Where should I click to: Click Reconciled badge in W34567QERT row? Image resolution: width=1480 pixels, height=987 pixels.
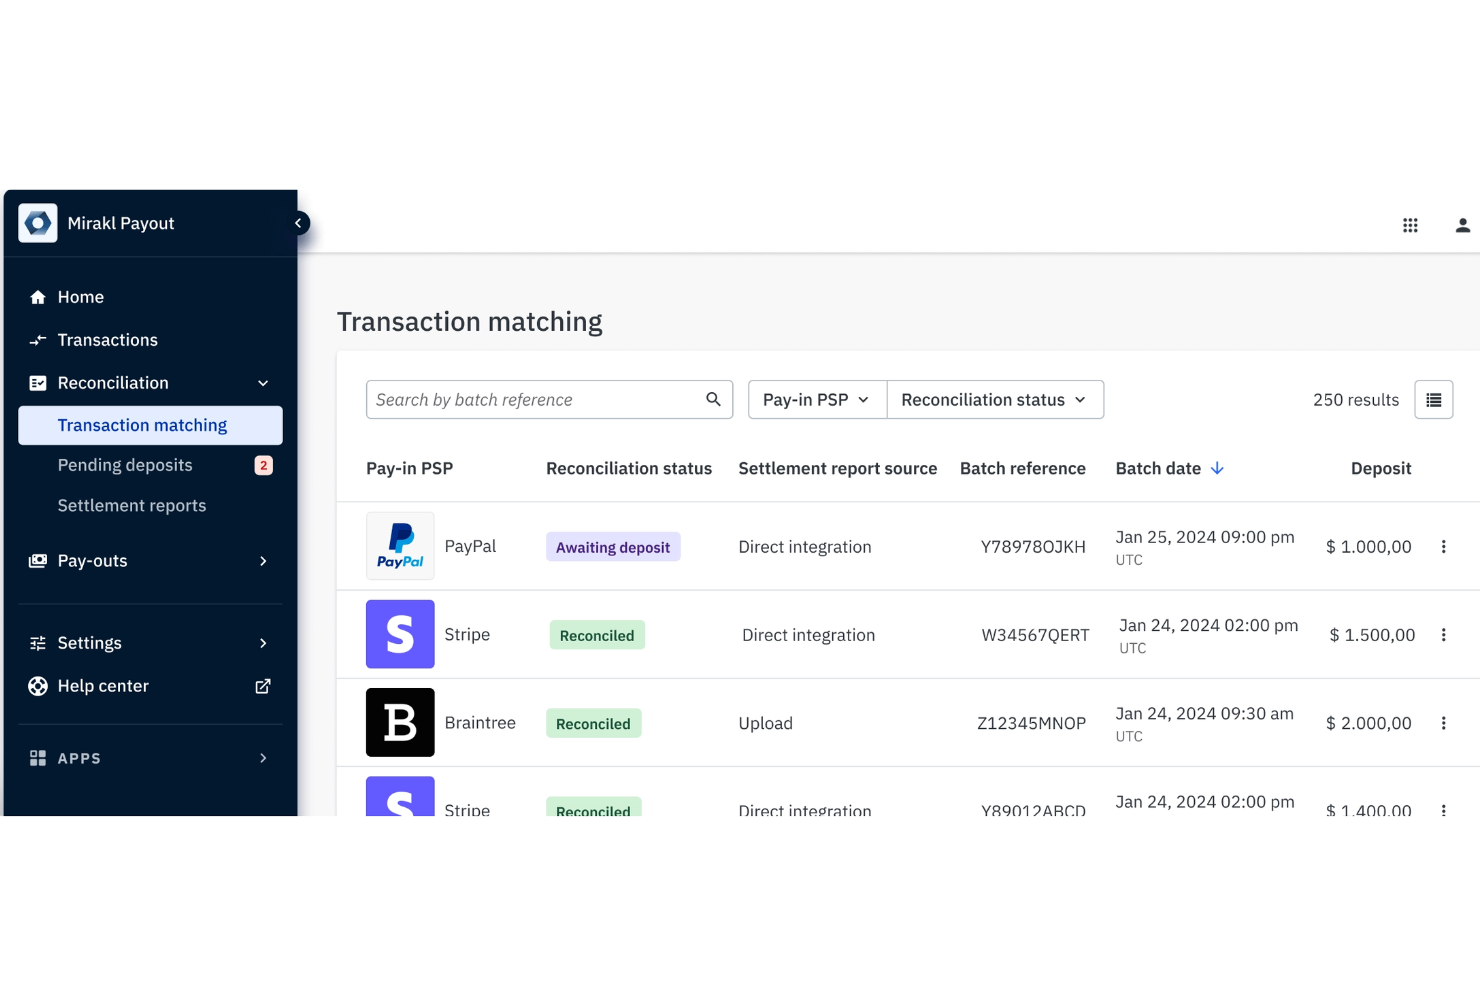pyautogui.click(x=597, y=635)
